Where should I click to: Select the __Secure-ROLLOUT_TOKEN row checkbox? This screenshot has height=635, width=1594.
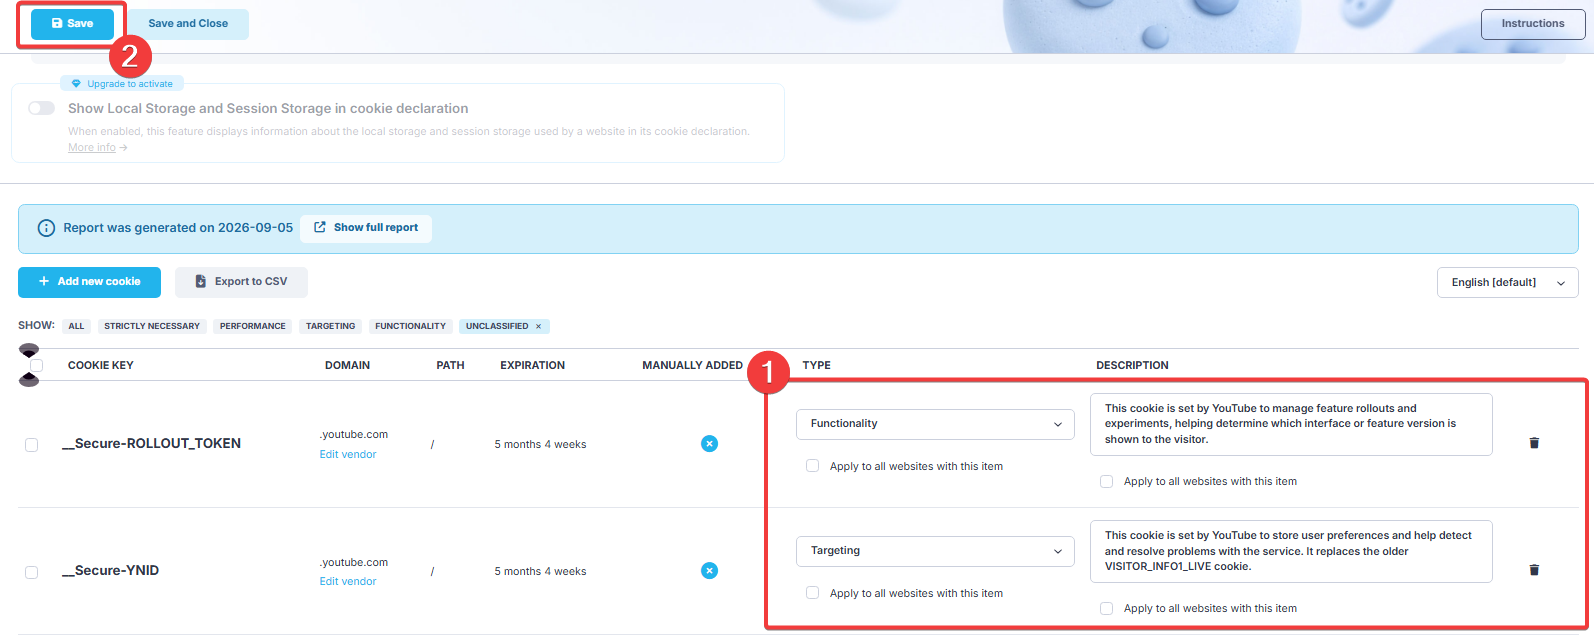point(31,445)
